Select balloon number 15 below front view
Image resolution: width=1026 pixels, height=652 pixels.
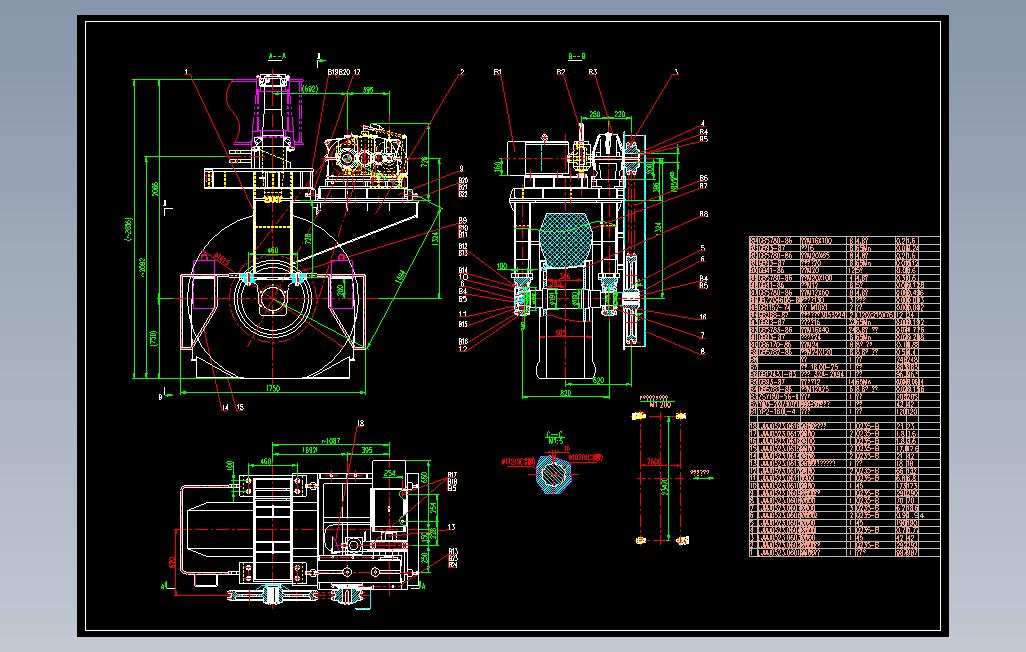click(x=239, y=407)
